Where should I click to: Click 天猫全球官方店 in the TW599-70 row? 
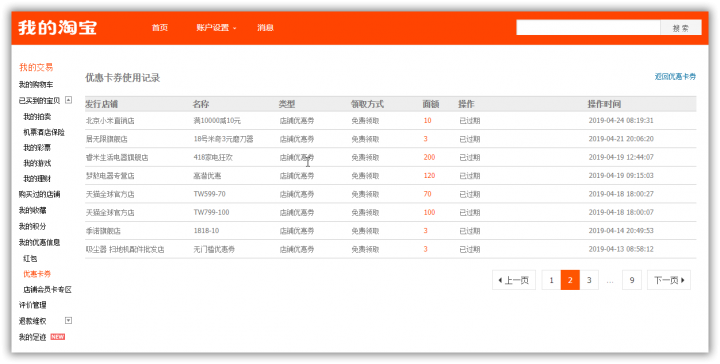[110, 194]
